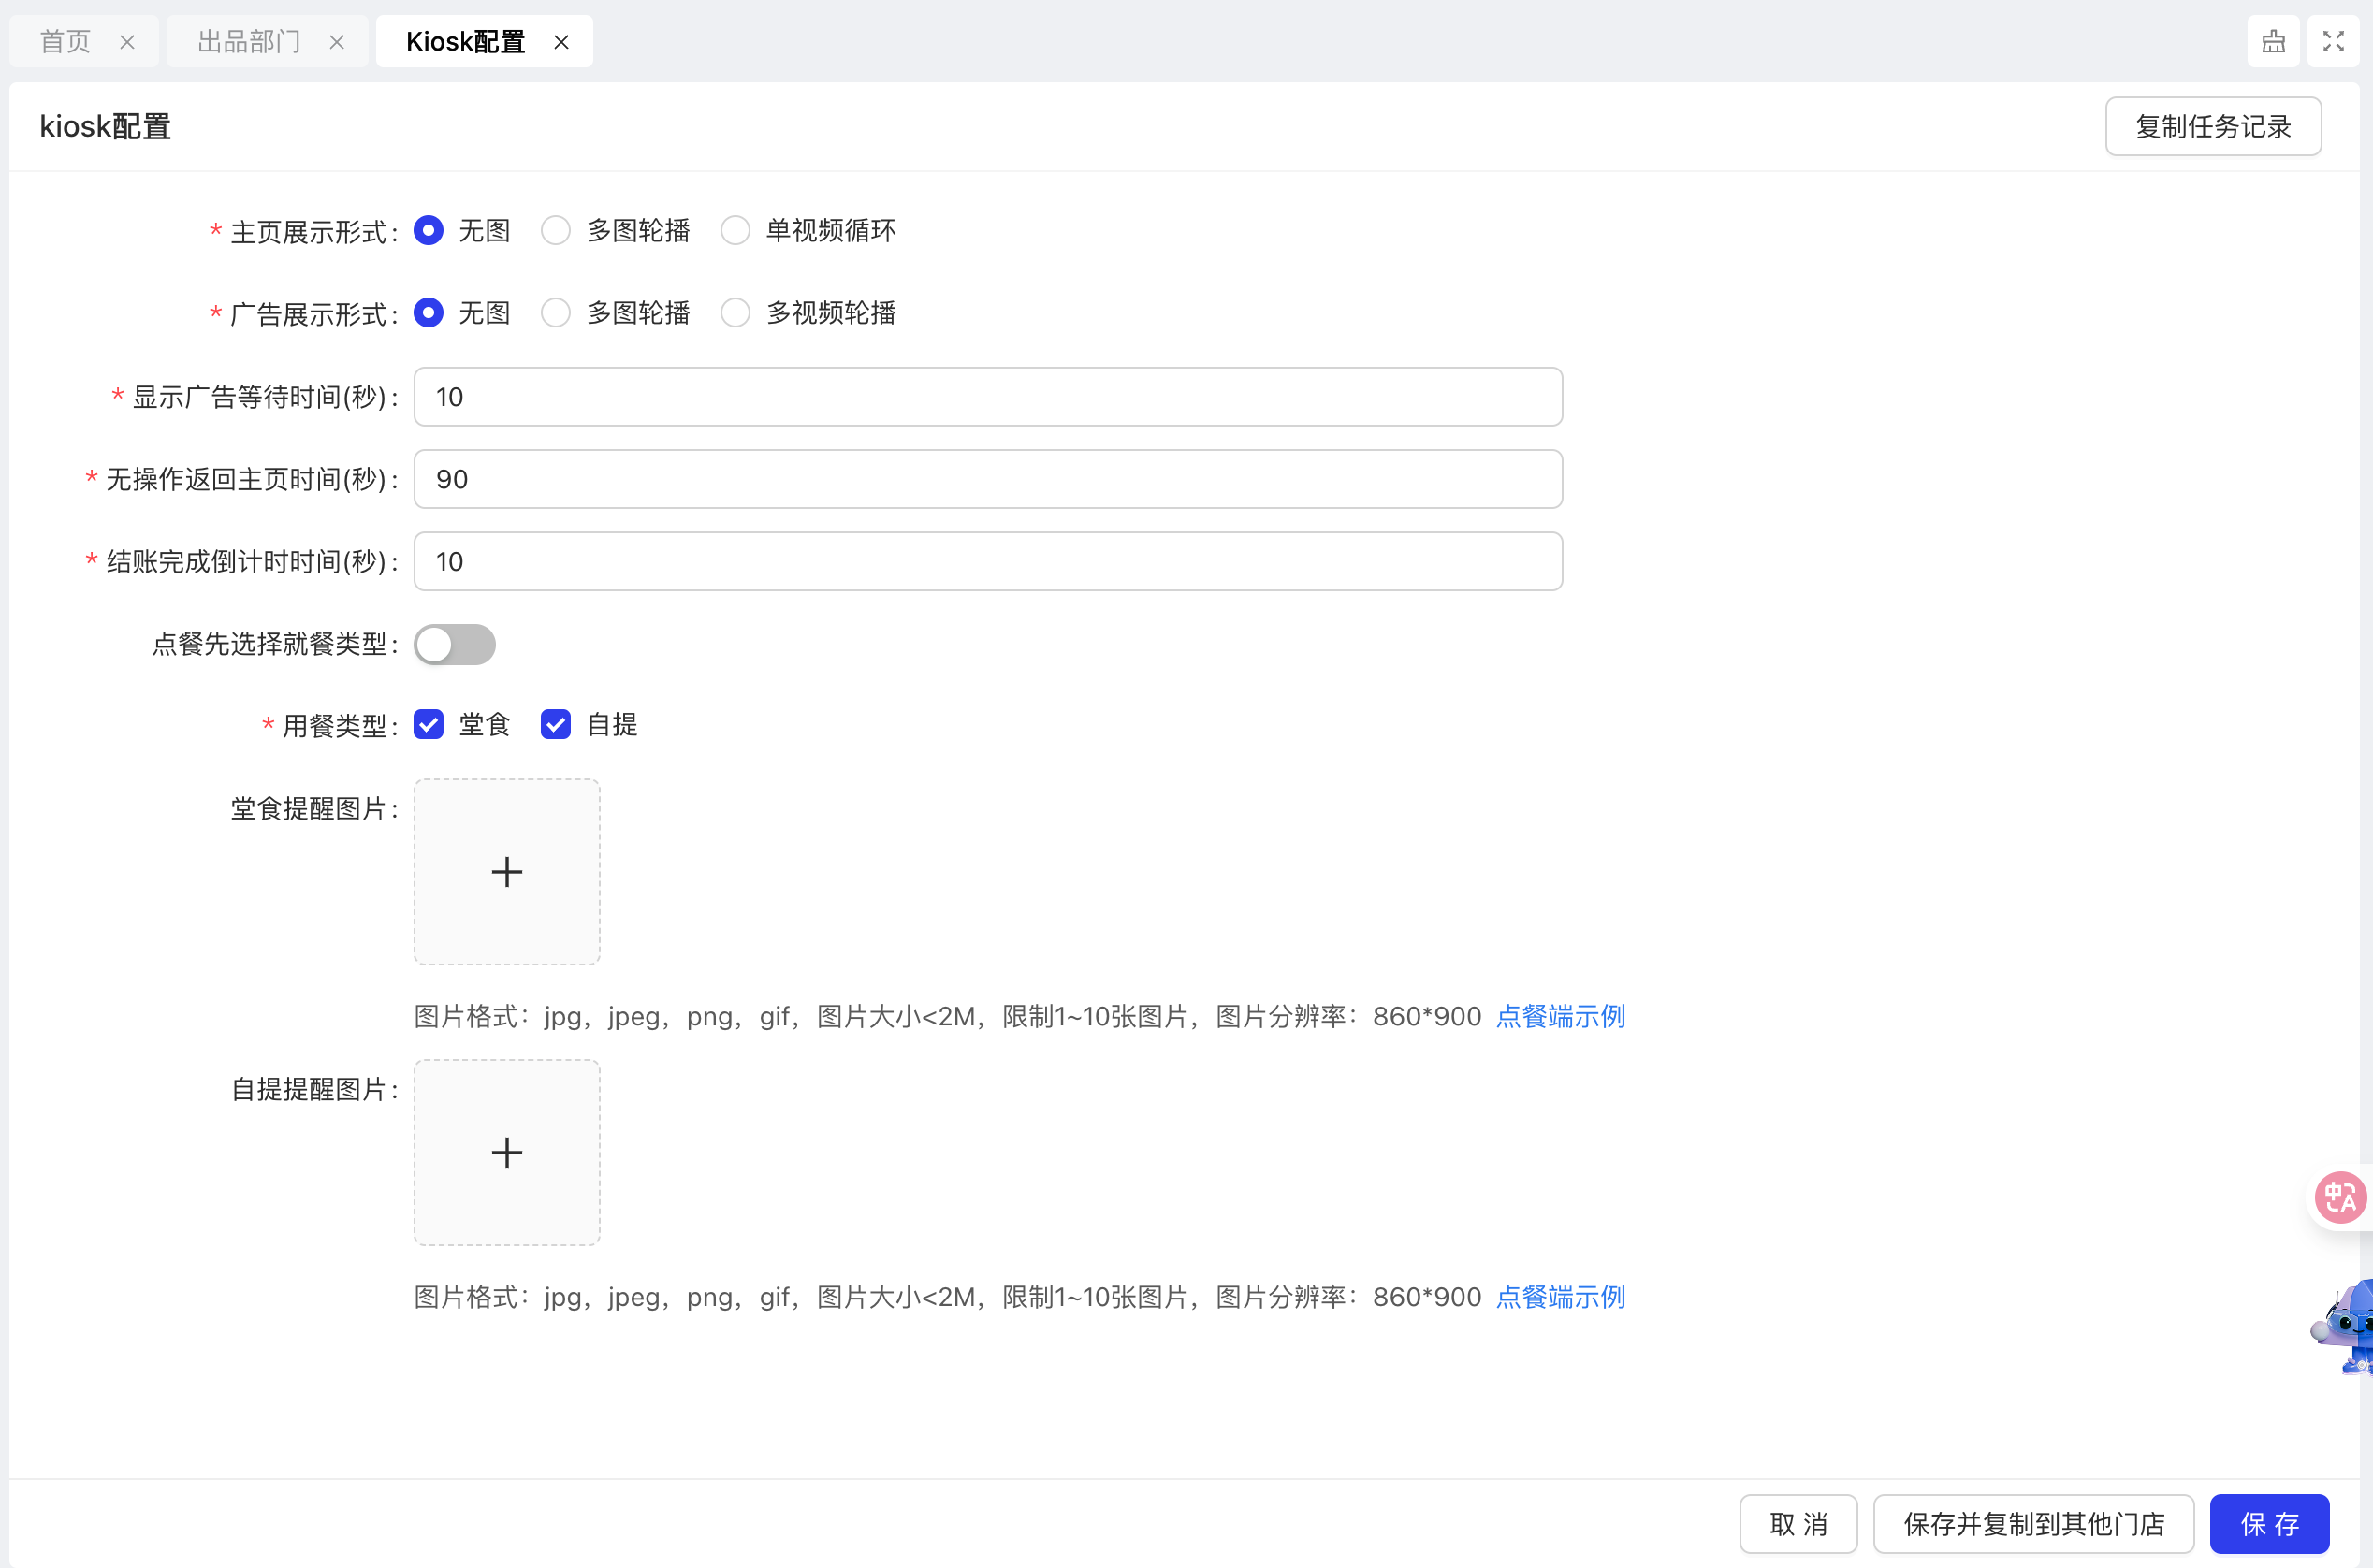
Task: Open the pink translate floating icon
Action: click(x=2340, y=1197)
